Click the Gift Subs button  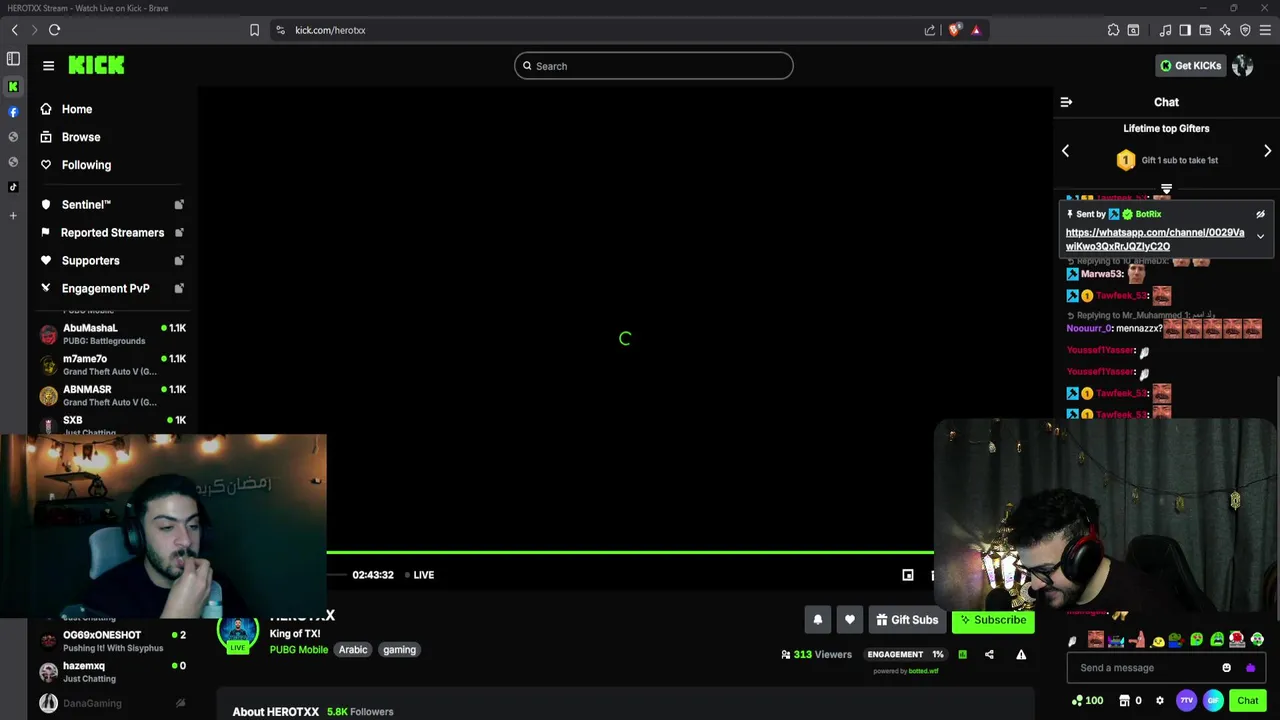click(x=907, y=620)
